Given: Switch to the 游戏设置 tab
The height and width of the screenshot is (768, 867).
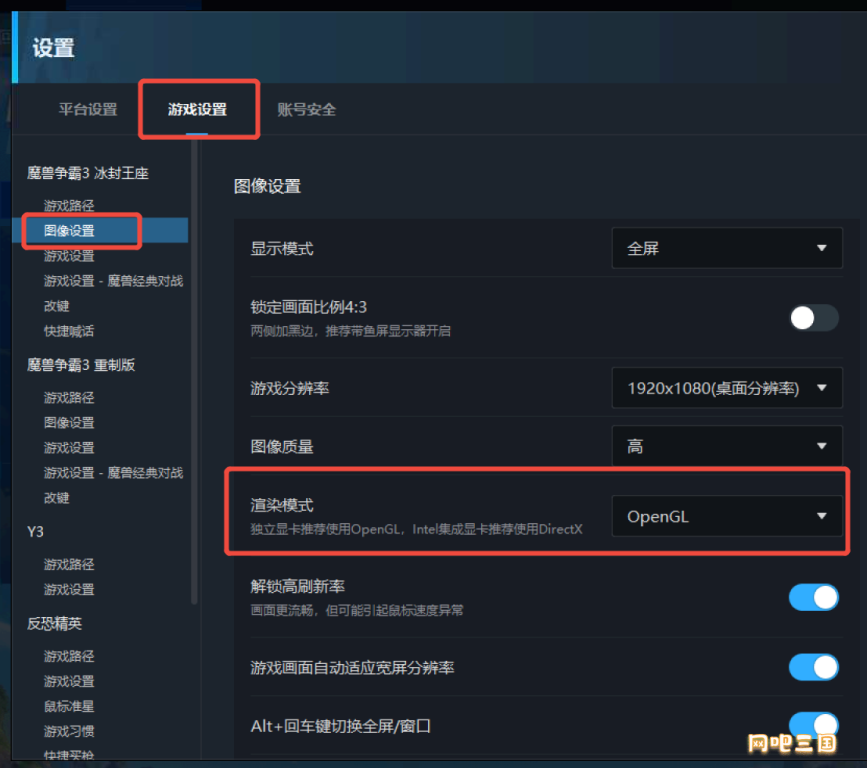Looking at the screenshot, I should [197, 109].
